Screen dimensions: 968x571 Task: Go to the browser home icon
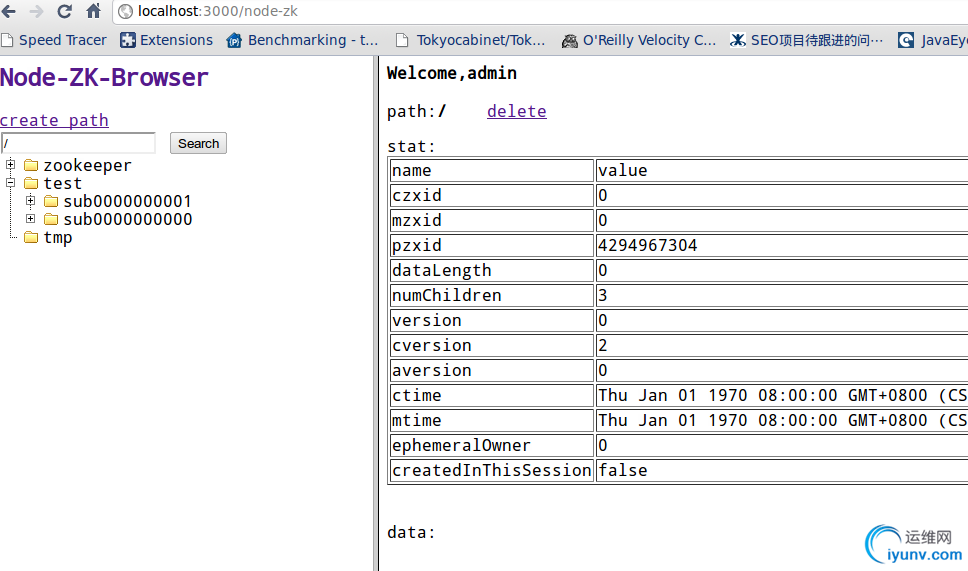coord(93,12)
